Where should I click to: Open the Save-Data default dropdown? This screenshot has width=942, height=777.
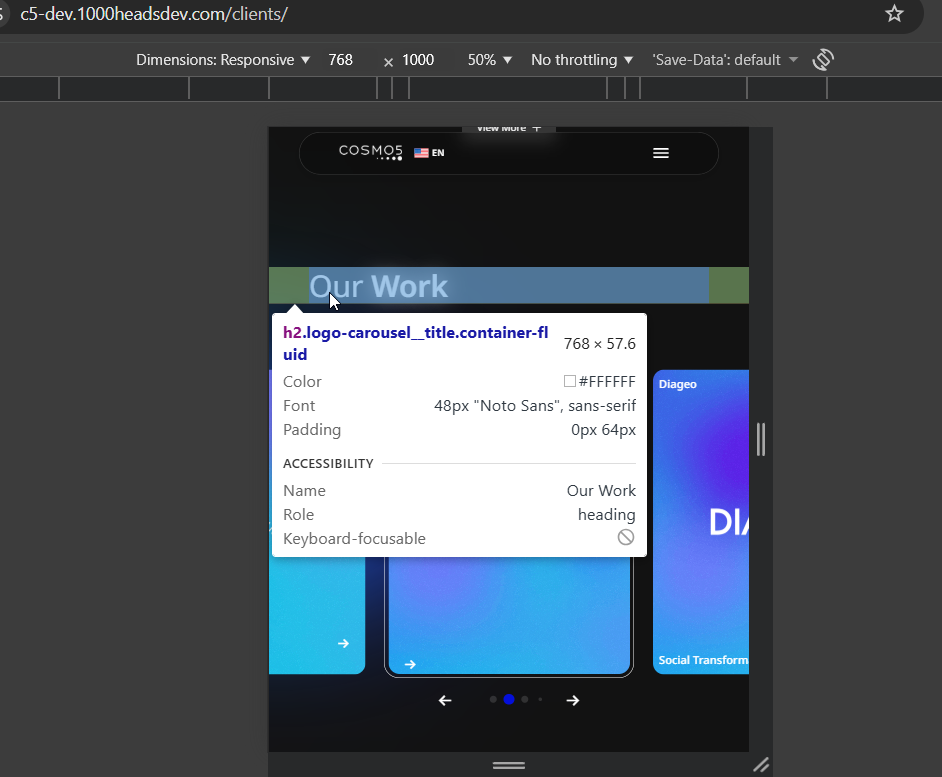725,59
